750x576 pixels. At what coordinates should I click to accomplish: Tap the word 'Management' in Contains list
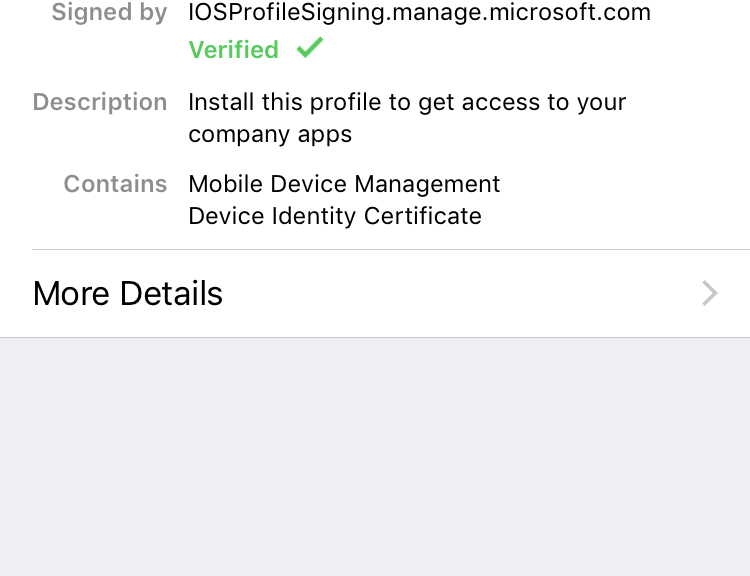pyautogui.click(x=427, y=184)
